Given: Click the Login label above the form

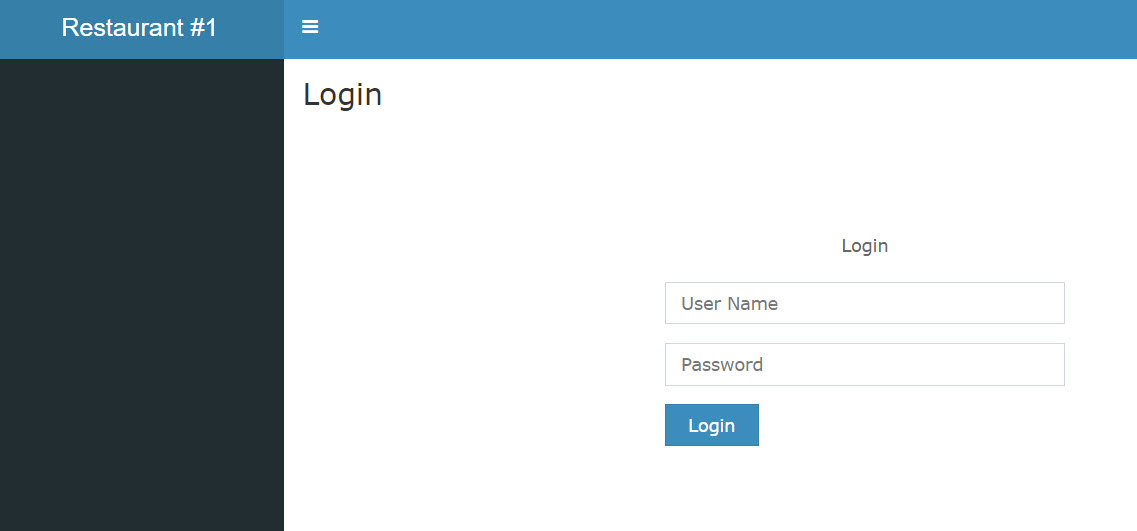Looking at the screenshot, I should tap(864, 246).
